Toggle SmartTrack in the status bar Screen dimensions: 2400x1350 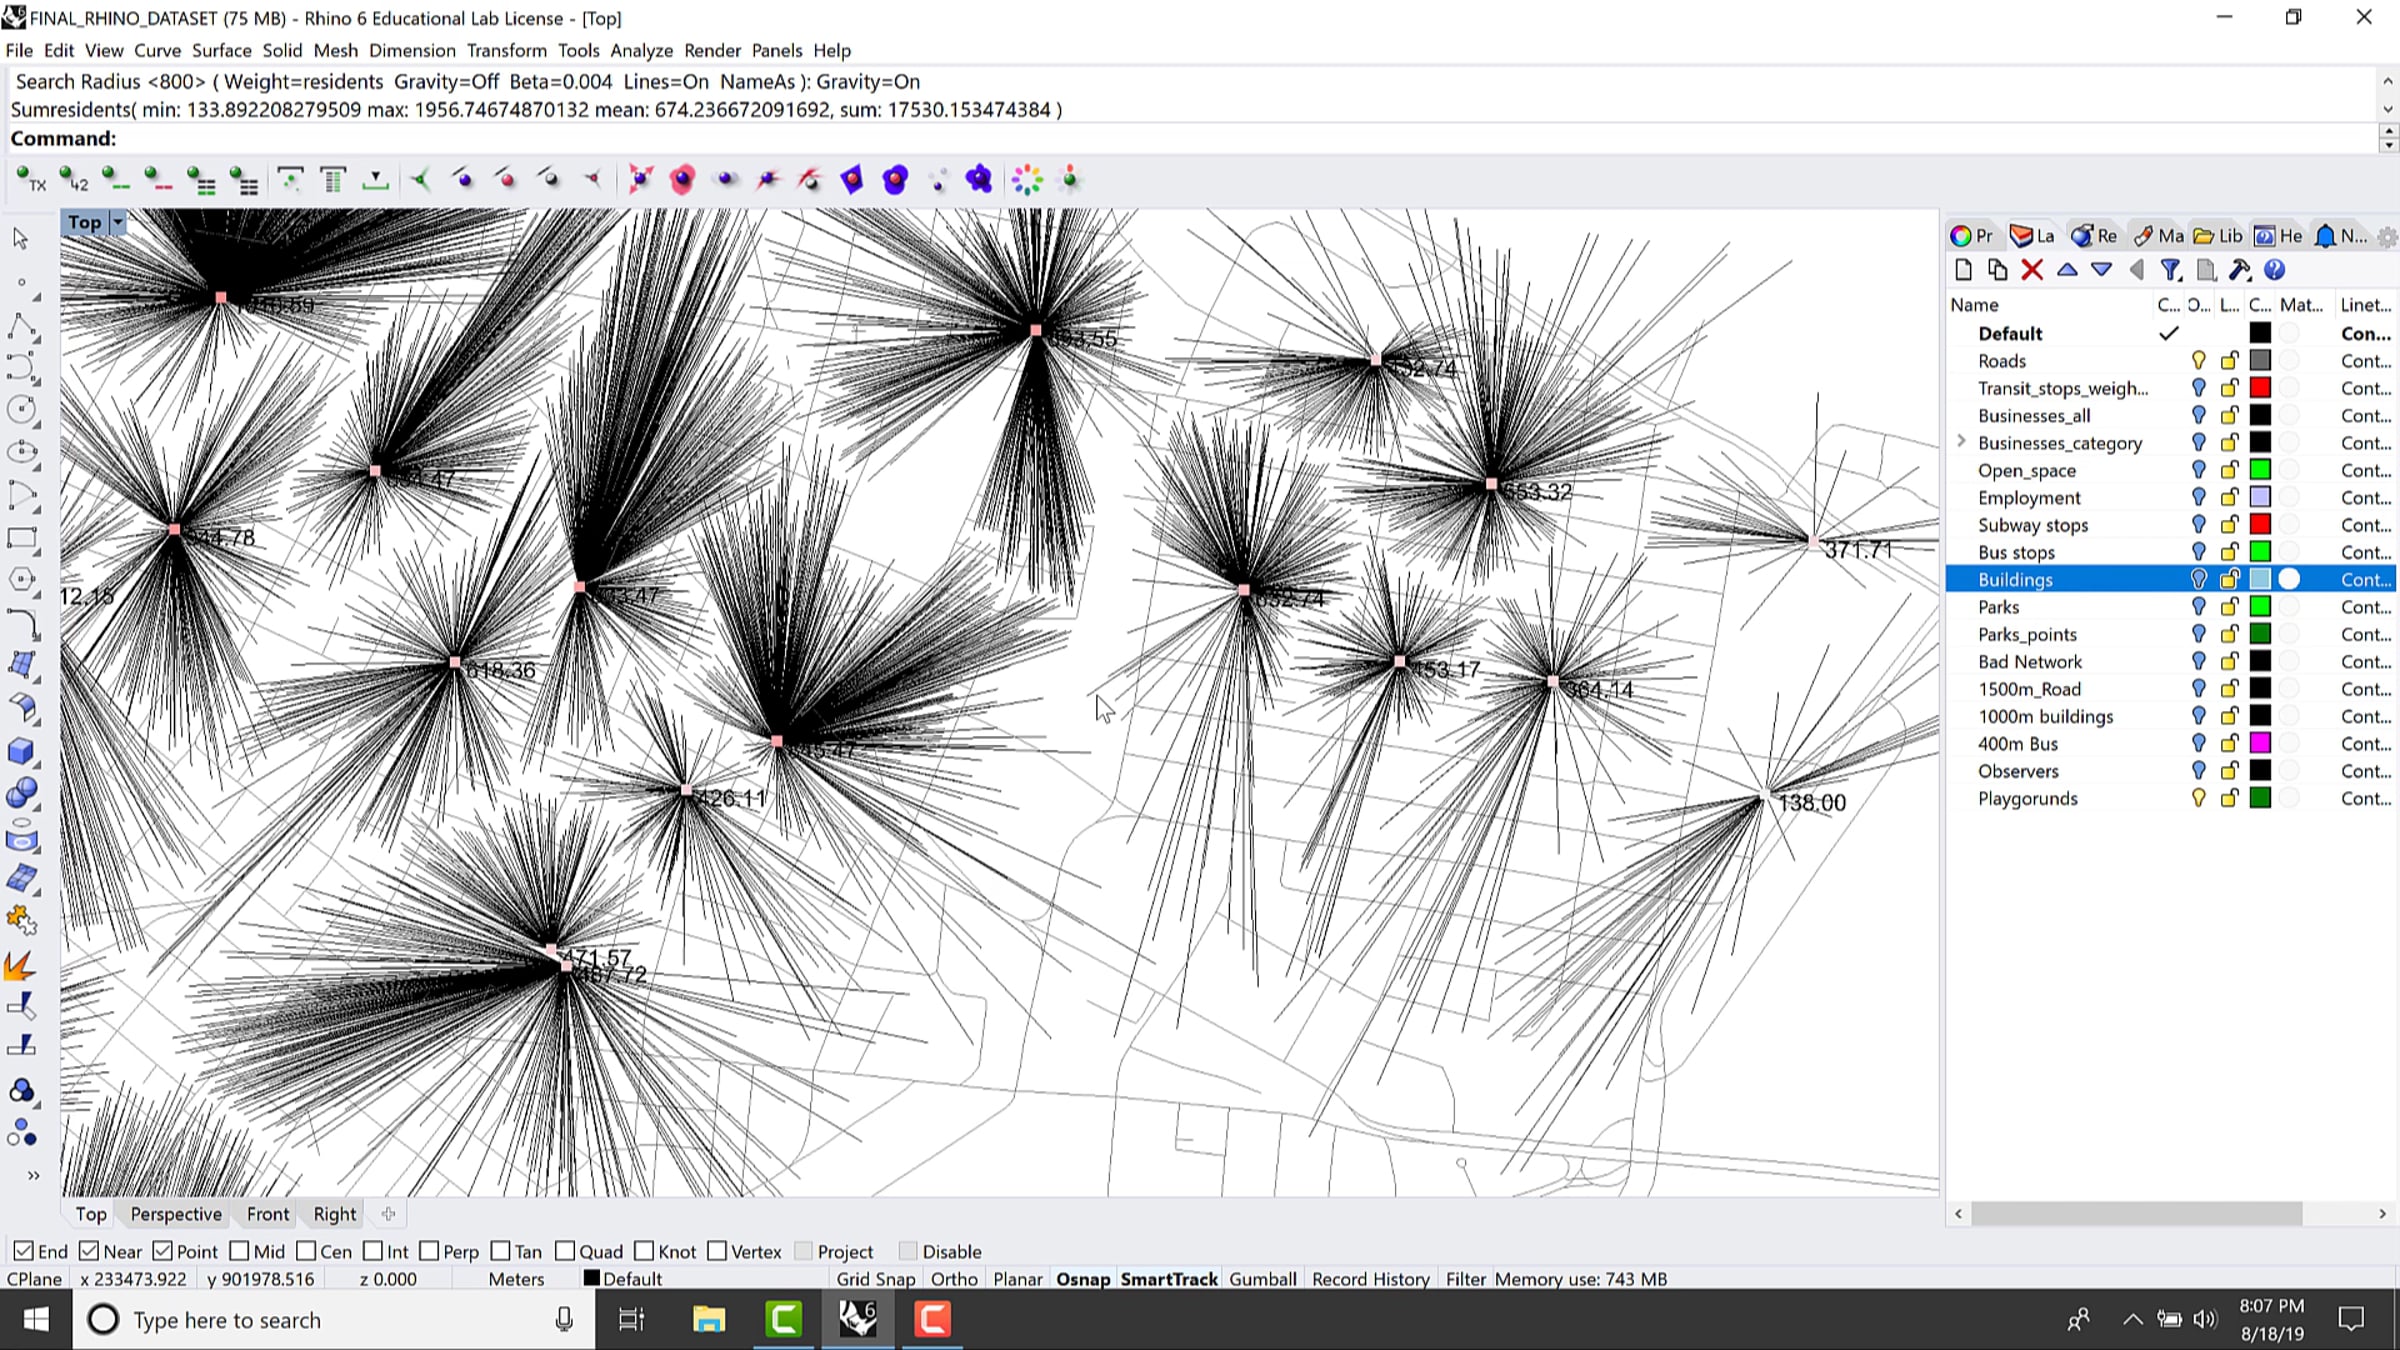tap(1169, 1279)
